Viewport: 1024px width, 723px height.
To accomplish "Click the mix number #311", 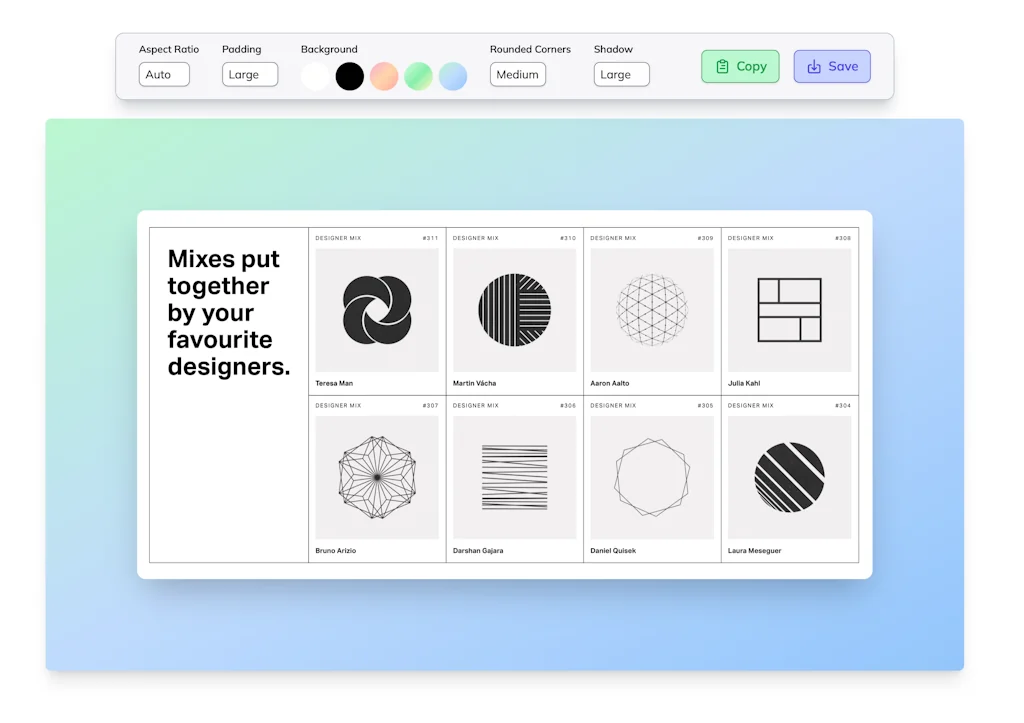I will tap(430, 238).
